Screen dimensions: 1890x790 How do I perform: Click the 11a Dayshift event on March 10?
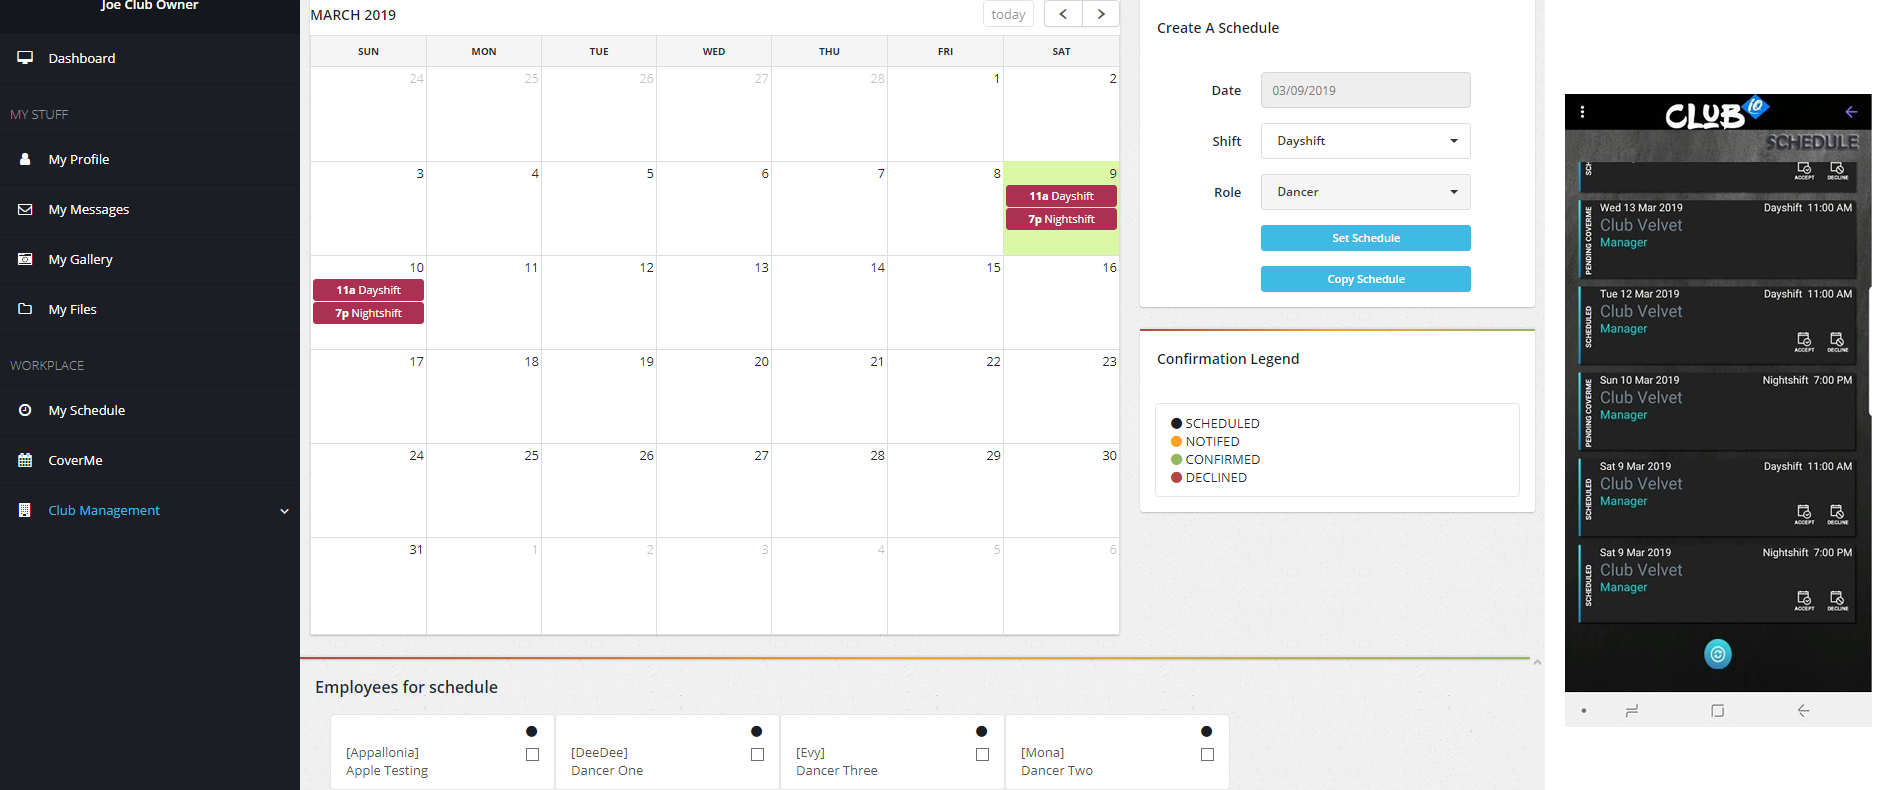368,290
